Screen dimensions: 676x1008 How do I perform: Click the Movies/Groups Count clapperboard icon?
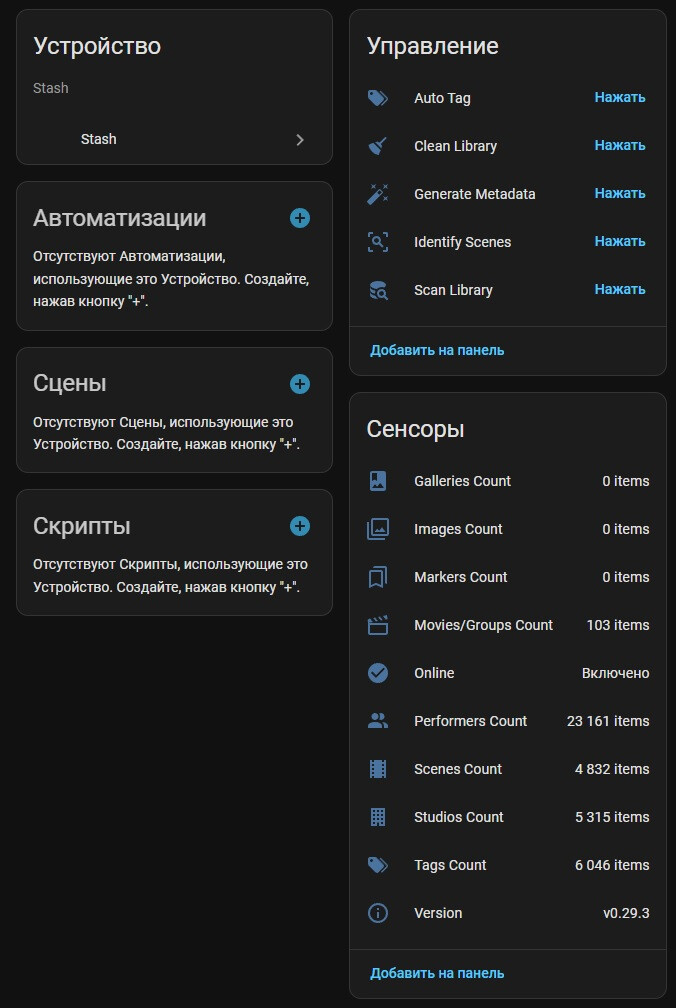pyautogui.click(x=377, y=625)
